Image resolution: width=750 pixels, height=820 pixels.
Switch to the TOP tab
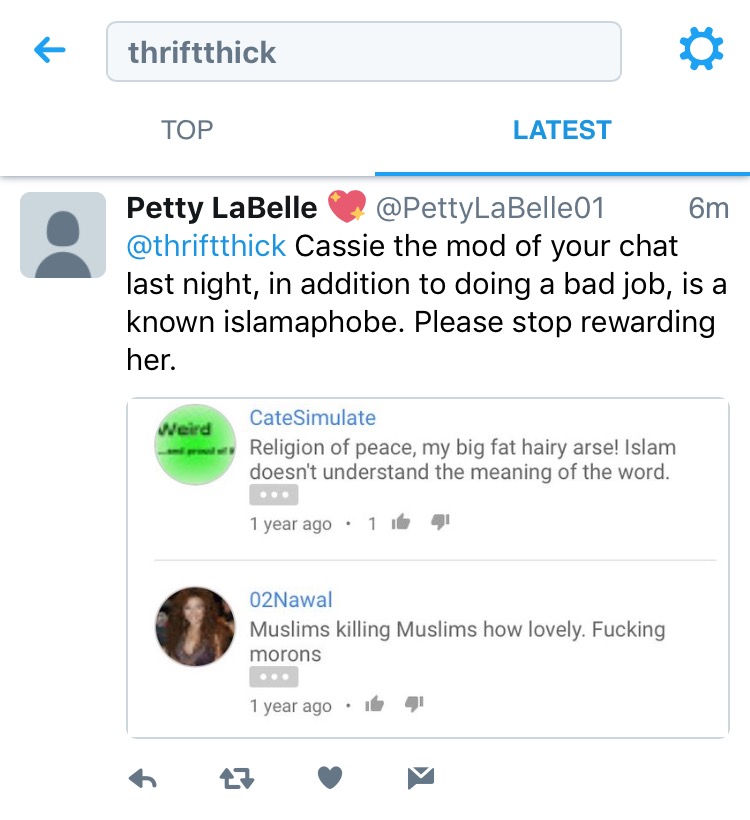pyautogui.click(x=187, y=130)
